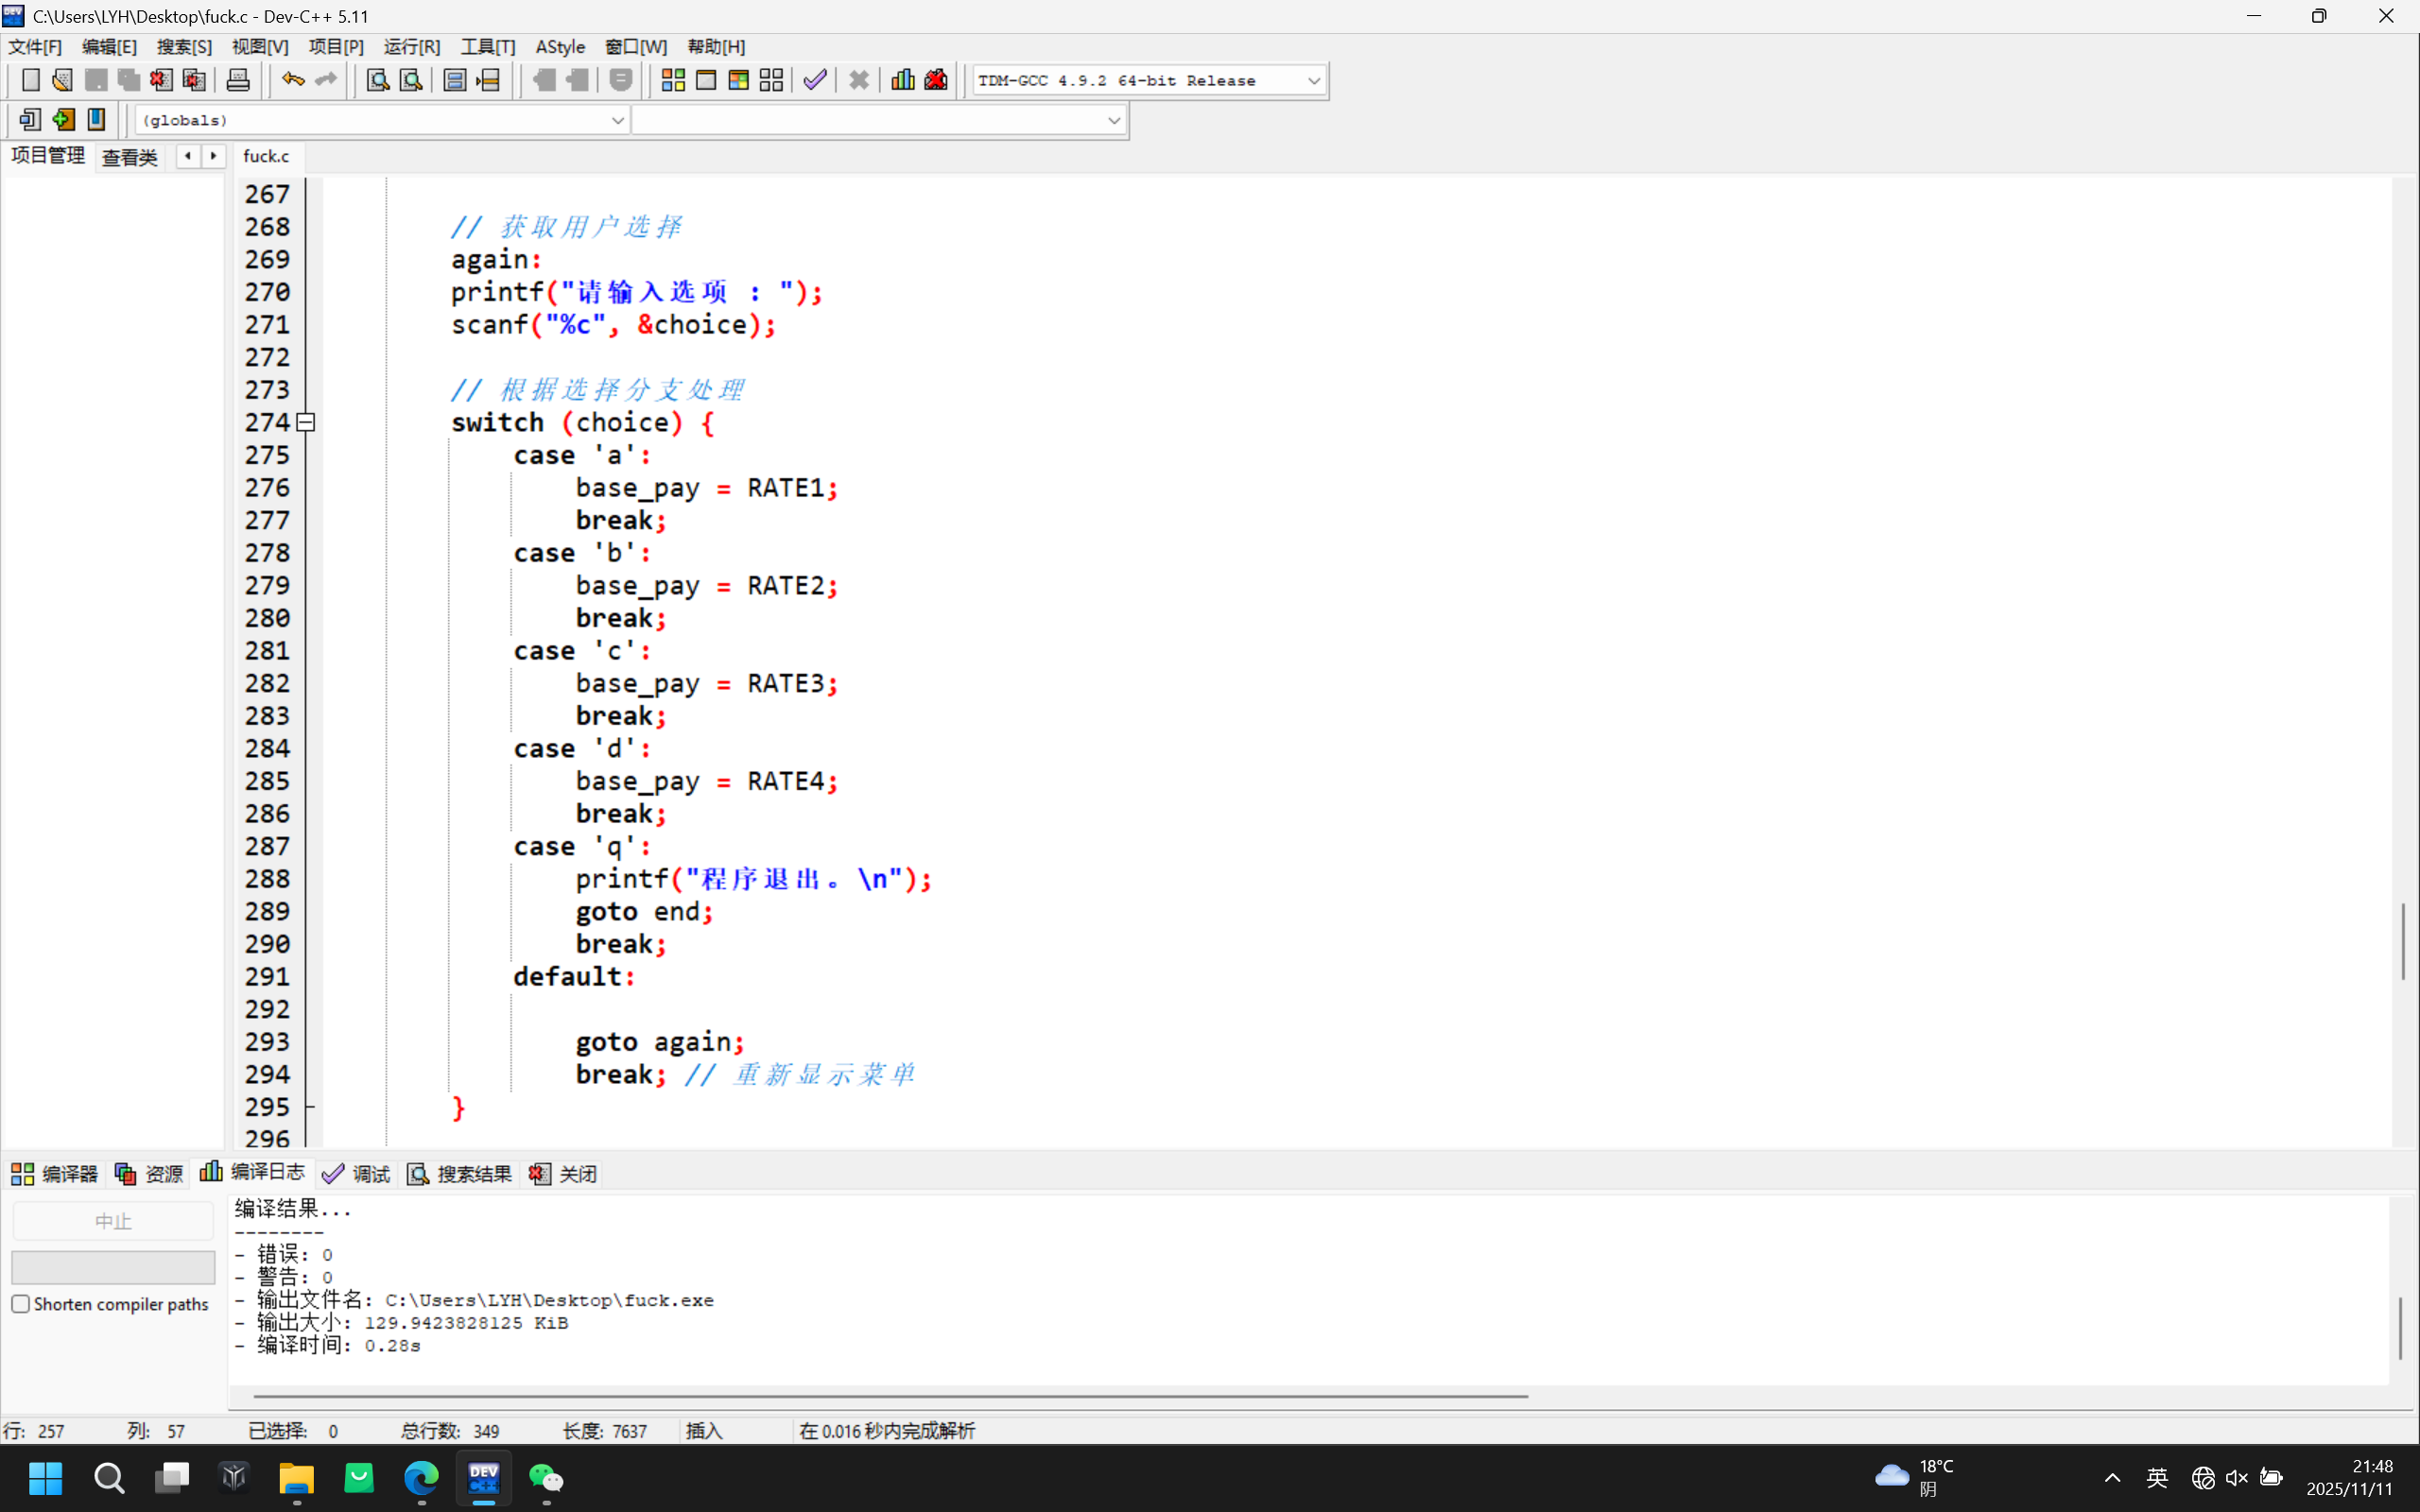The image size is (2420, 1512).
Task: Click the New source file icon
Action: [30, 80]
